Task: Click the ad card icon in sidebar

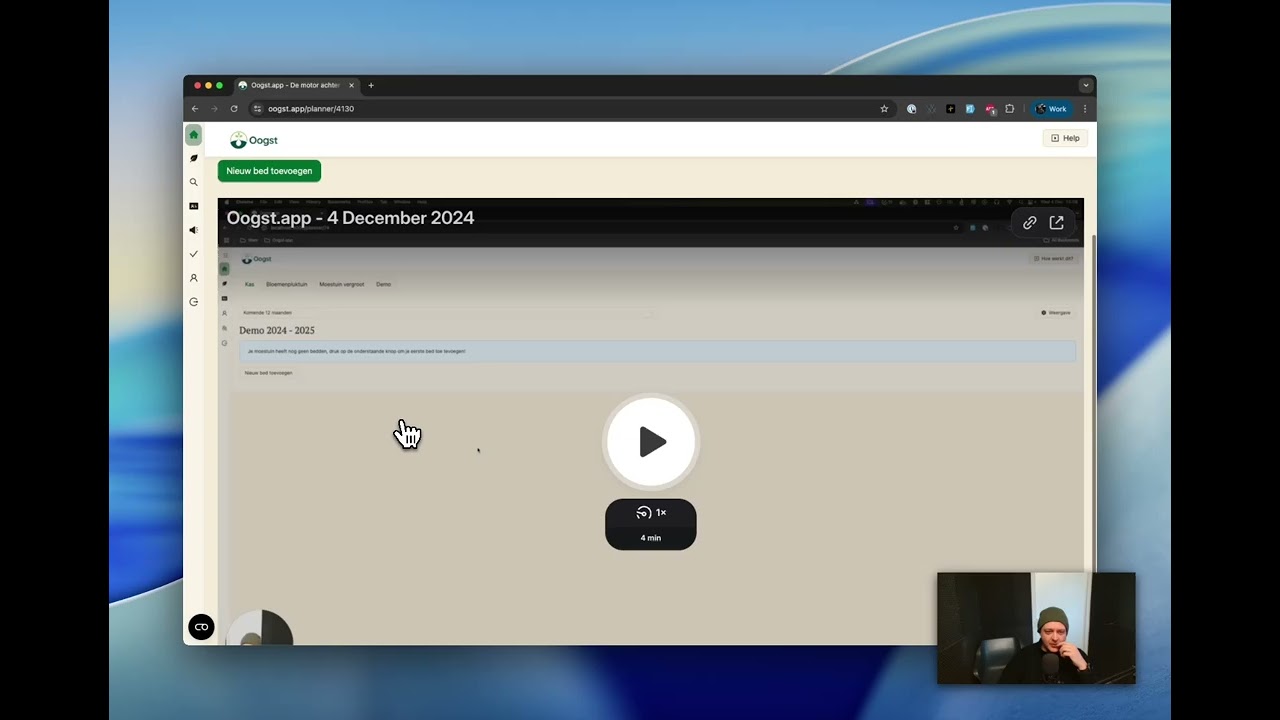Action: point(194,206)
